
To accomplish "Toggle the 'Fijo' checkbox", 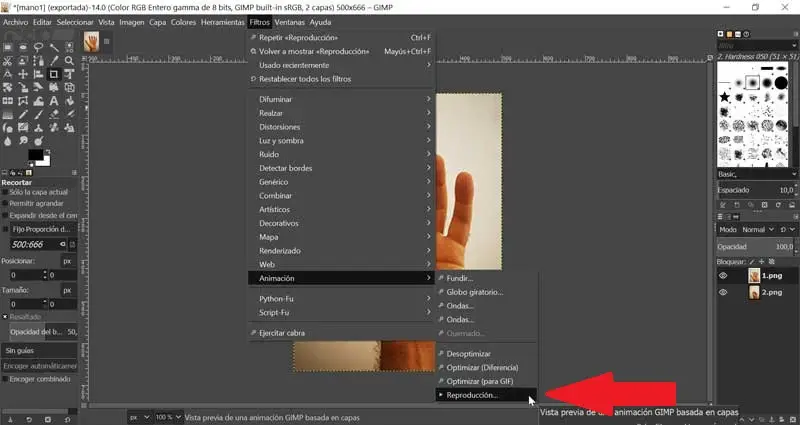I will (6, 229).
